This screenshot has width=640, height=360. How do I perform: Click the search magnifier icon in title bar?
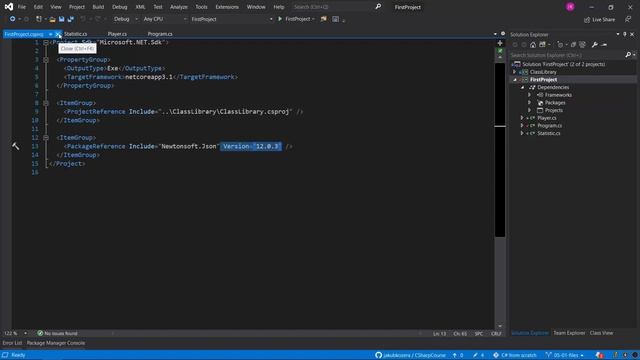tap(378, 7)
